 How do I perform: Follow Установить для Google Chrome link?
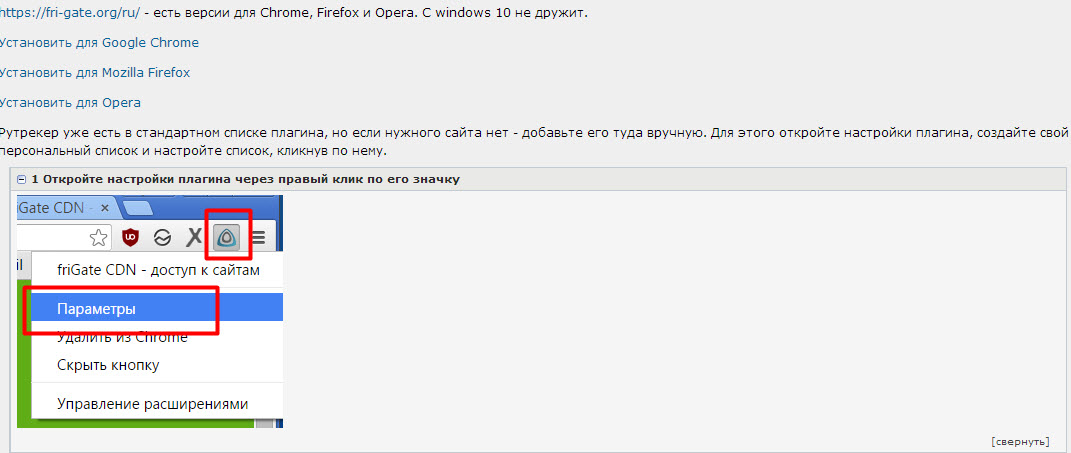(99, 42)
